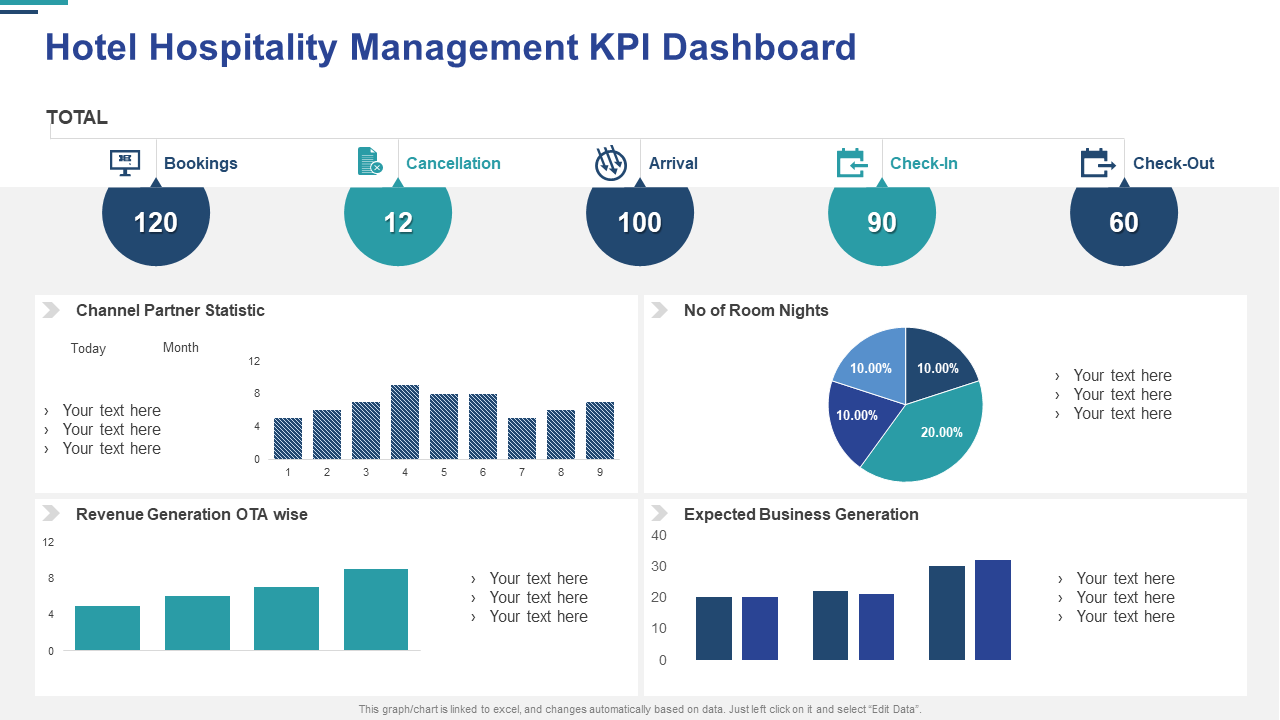The width and height of the screenshot is (1280, 720).
Task: Expand the Revenue Generation OTA wise panel arrow
Action: coord(50,513)
